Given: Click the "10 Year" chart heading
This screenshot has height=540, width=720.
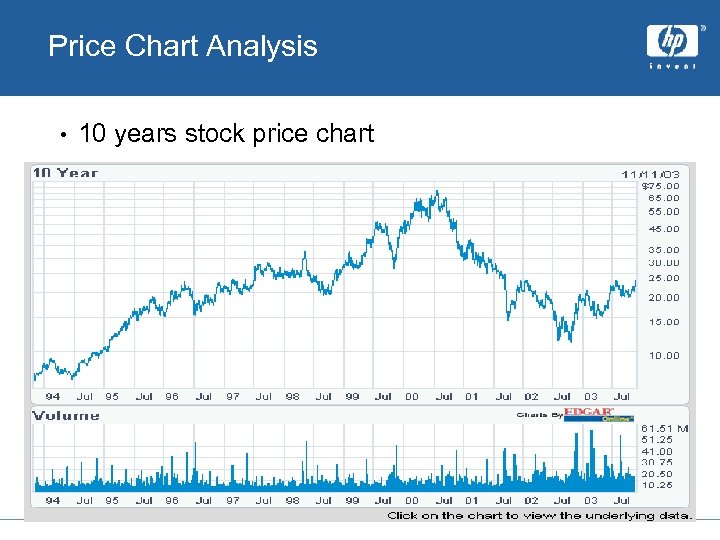Looking at the screenshot, I should click(66, 173).
